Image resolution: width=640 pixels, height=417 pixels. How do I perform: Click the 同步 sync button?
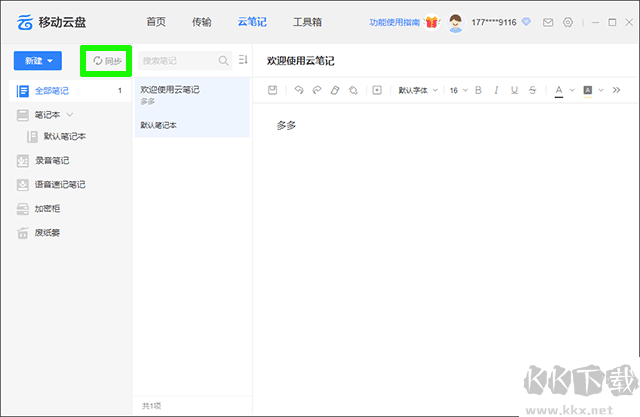[x=107, y=61]
